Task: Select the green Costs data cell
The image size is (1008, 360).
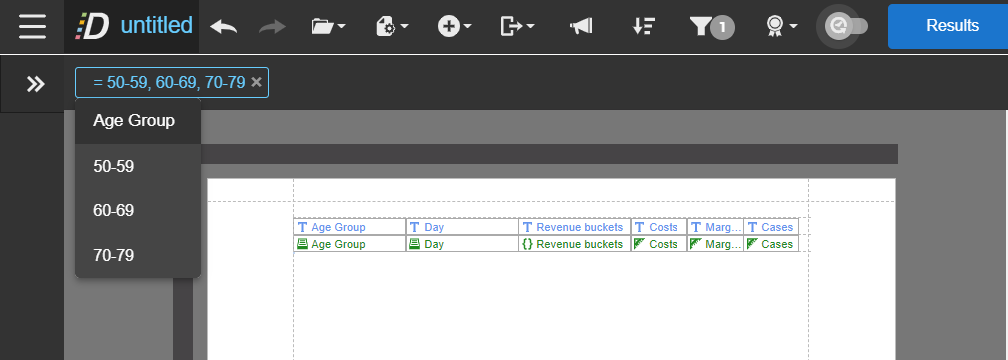Action: 659,244
